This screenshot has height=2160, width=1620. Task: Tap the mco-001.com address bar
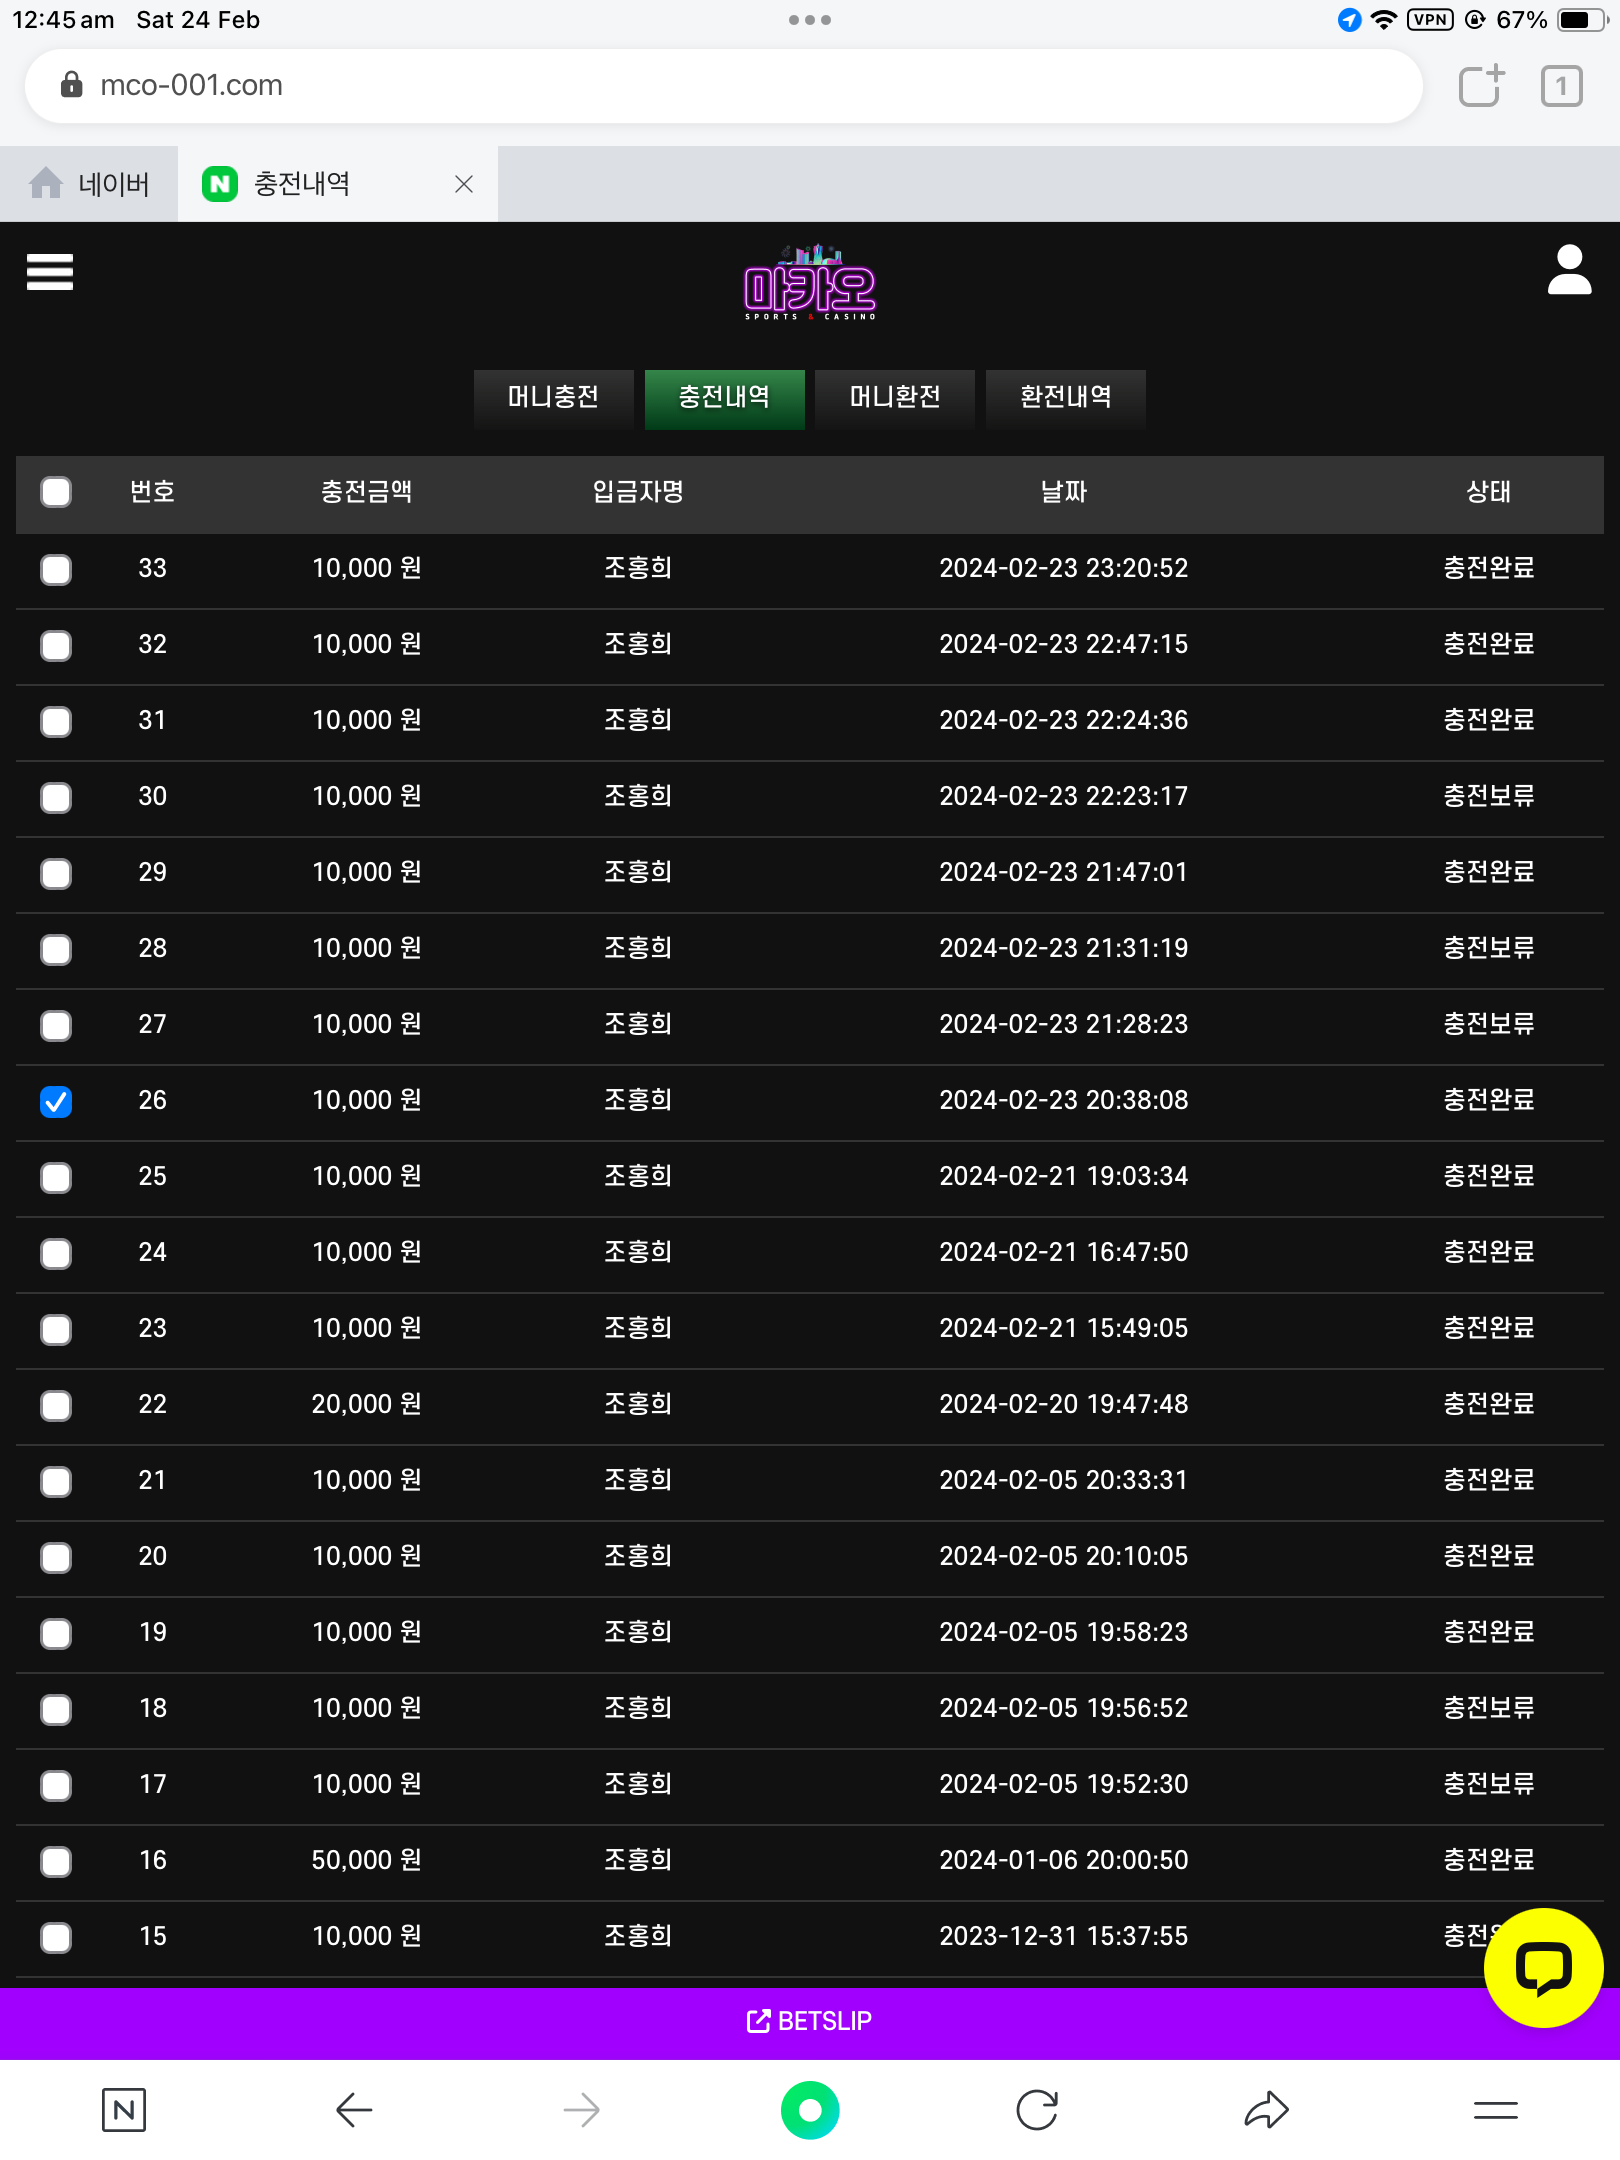click(720, 86)
